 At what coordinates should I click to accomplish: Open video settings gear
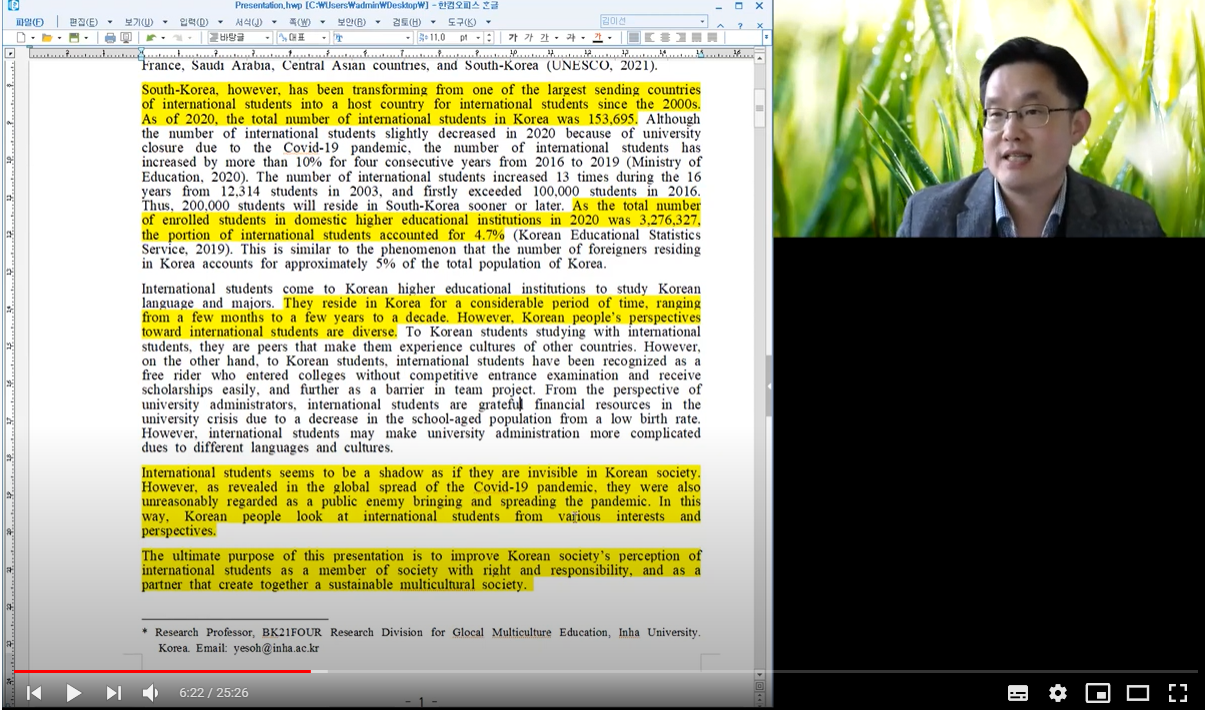click(x=1058, y=692)
